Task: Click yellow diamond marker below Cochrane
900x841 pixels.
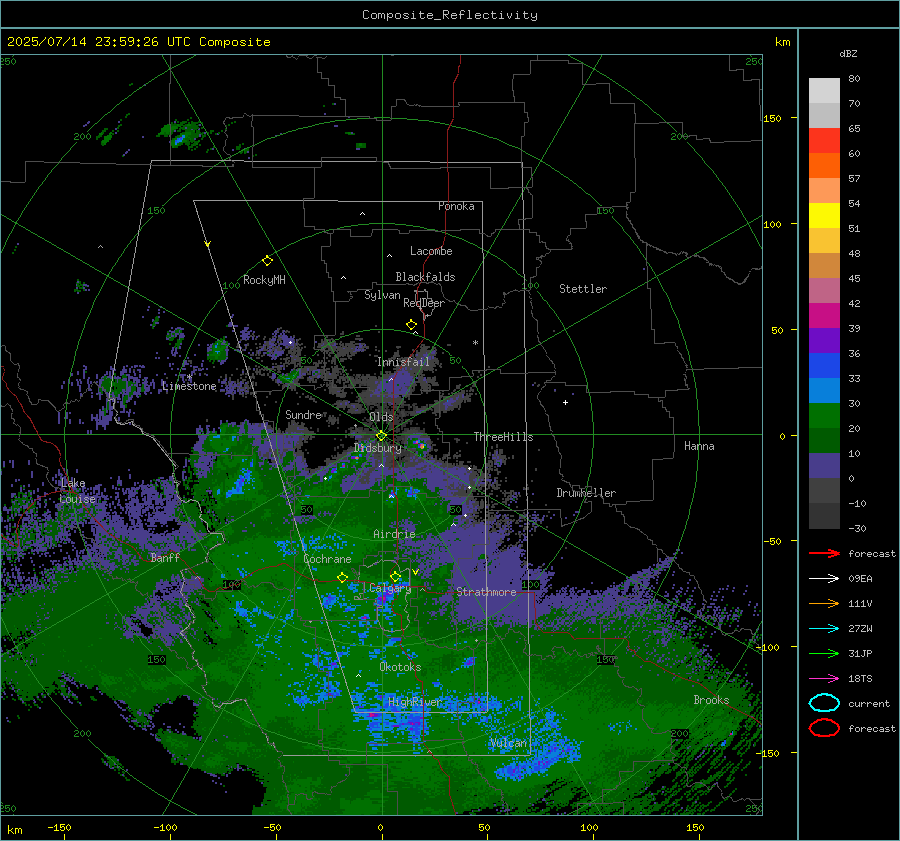Action: (x=342, y=578)
